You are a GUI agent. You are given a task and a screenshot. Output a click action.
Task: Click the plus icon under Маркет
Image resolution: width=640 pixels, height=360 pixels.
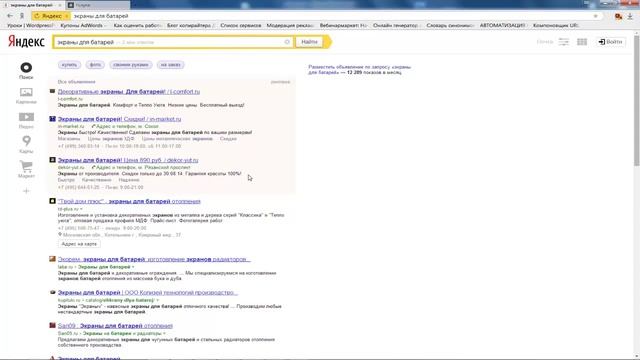[26, 191]
